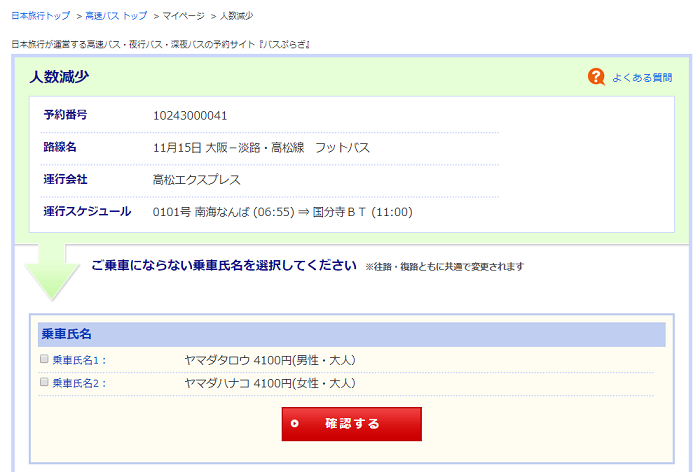Viewport: 700px width, 472px height.
Task: Go to 高速バス トップ in the breadcrumb
Action: pyautogui.click(x=116, y=16)
